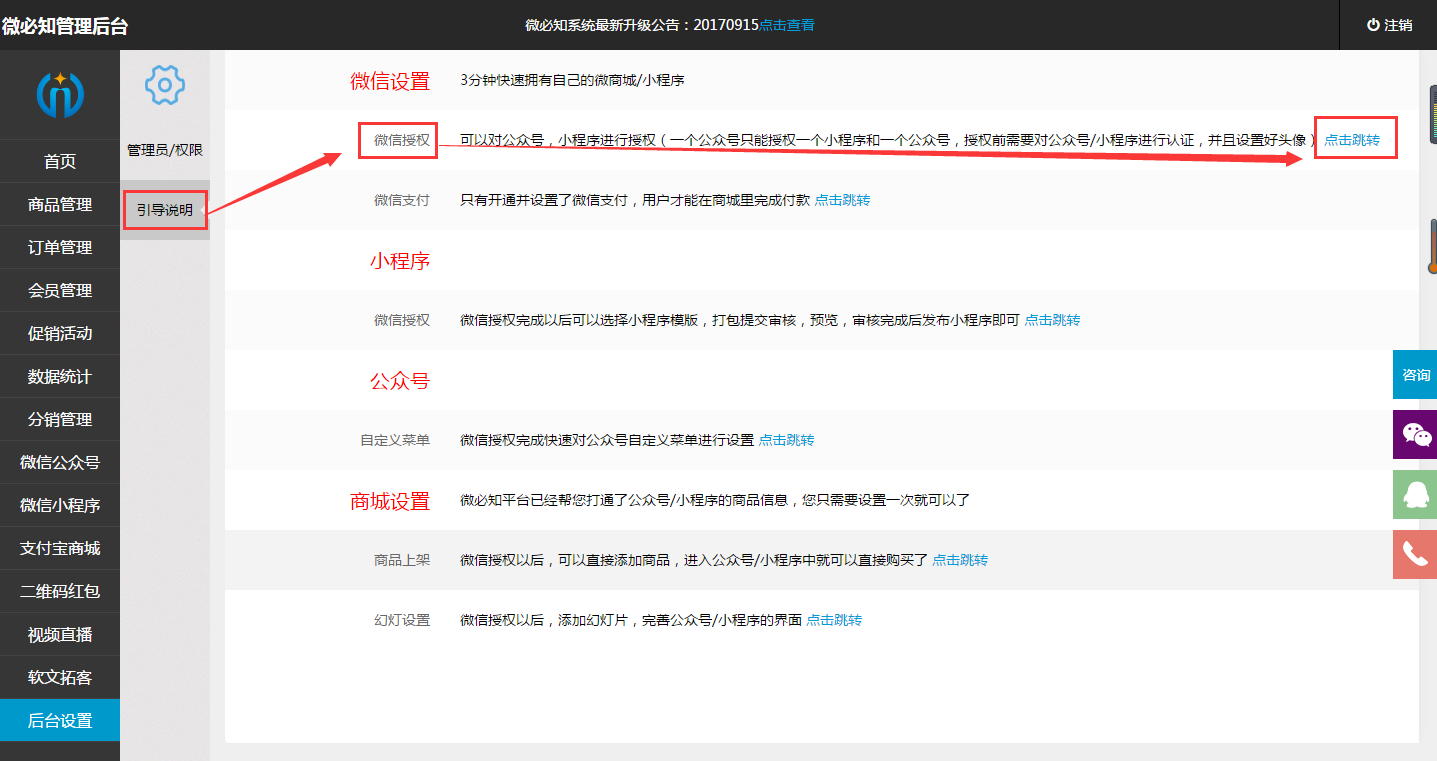Screen dimensions: 1437x761
Task: Click 点击跳转 link for 幻灯设置
Action: pos(834,620)
